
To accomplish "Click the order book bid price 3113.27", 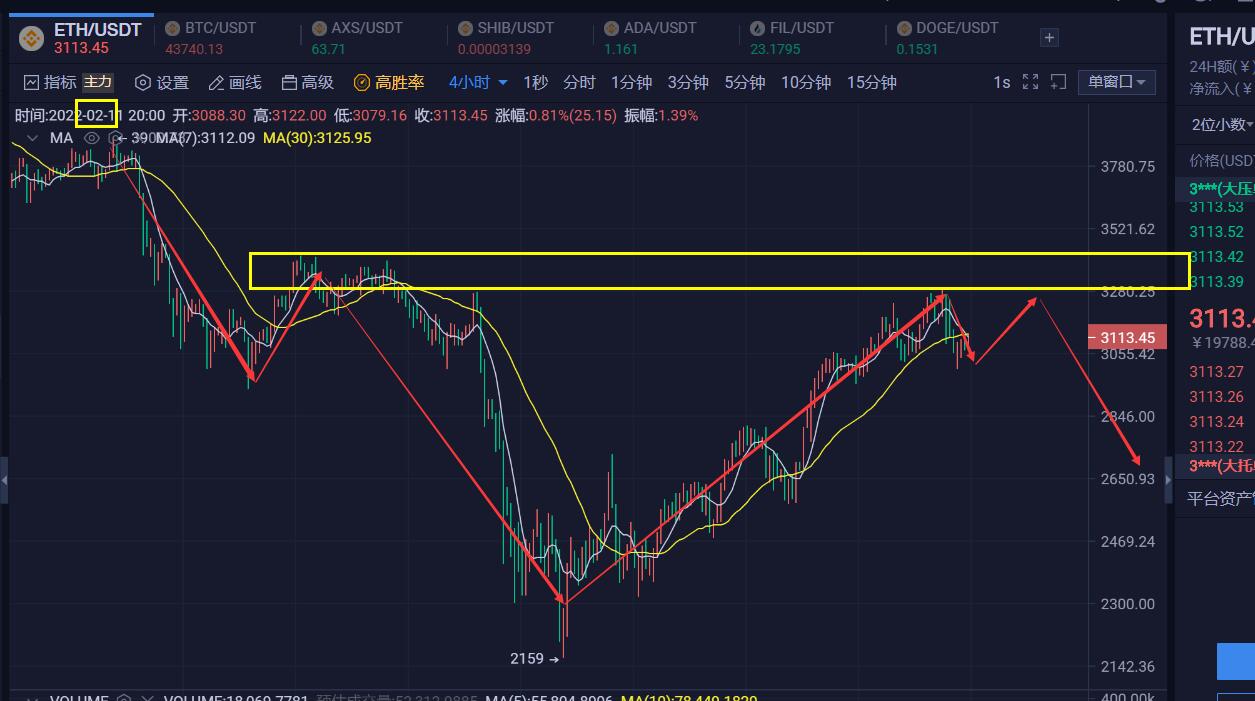I will pos(1216,372).
